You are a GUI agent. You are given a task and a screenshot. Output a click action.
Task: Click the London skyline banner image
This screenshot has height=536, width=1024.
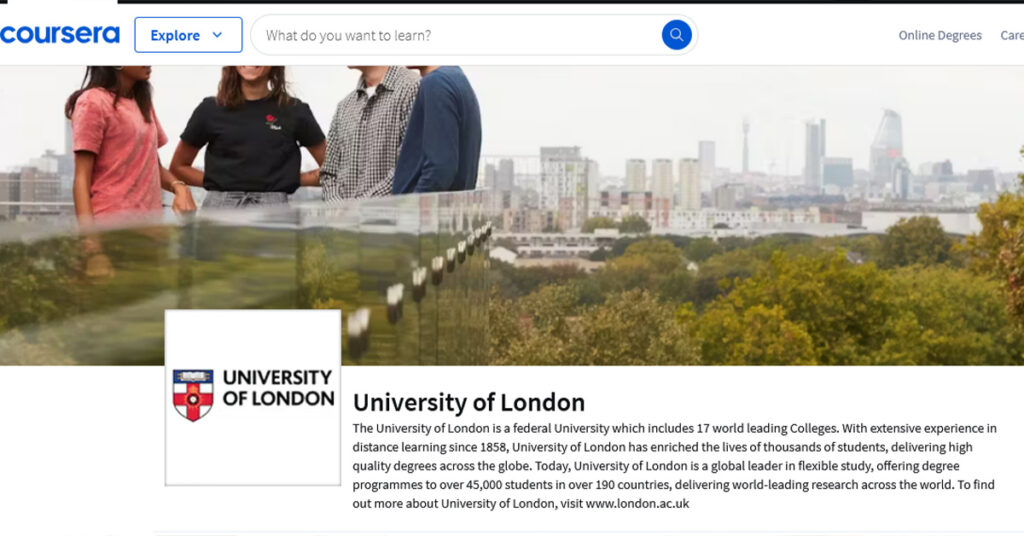tap(512, 215)
